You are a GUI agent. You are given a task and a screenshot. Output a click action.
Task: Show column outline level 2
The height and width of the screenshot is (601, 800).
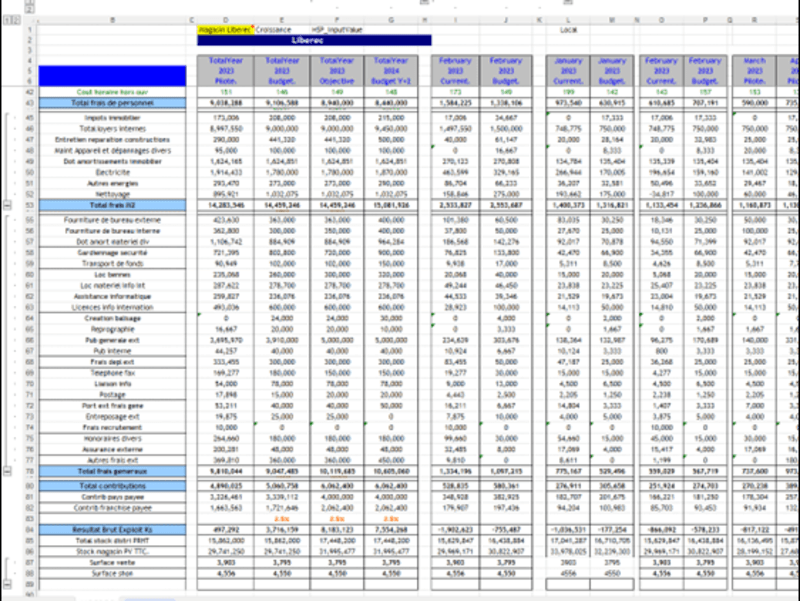click(x=30, y=9)
